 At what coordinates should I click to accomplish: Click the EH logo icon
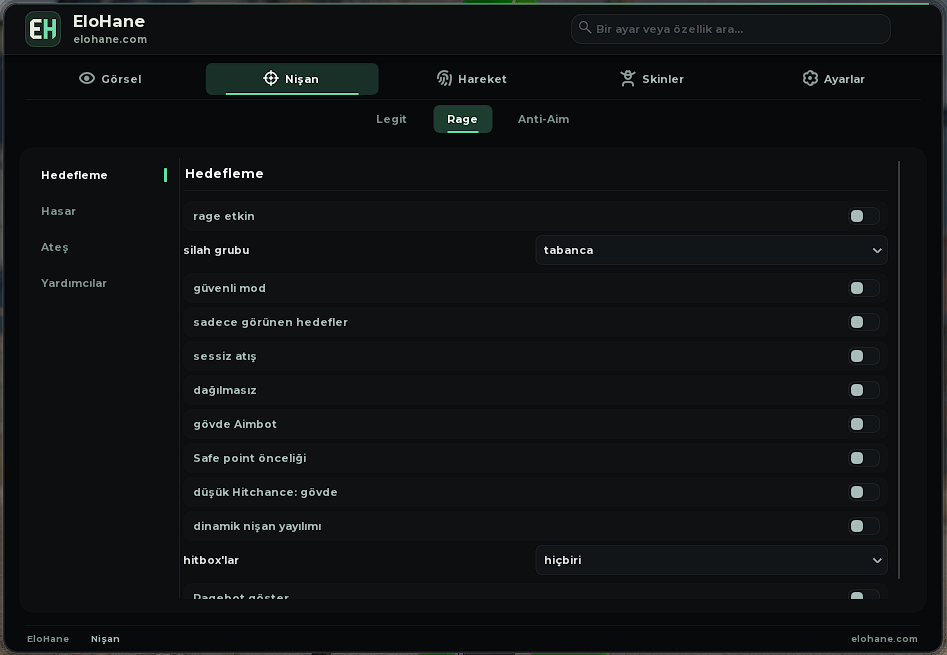point(43,29)
